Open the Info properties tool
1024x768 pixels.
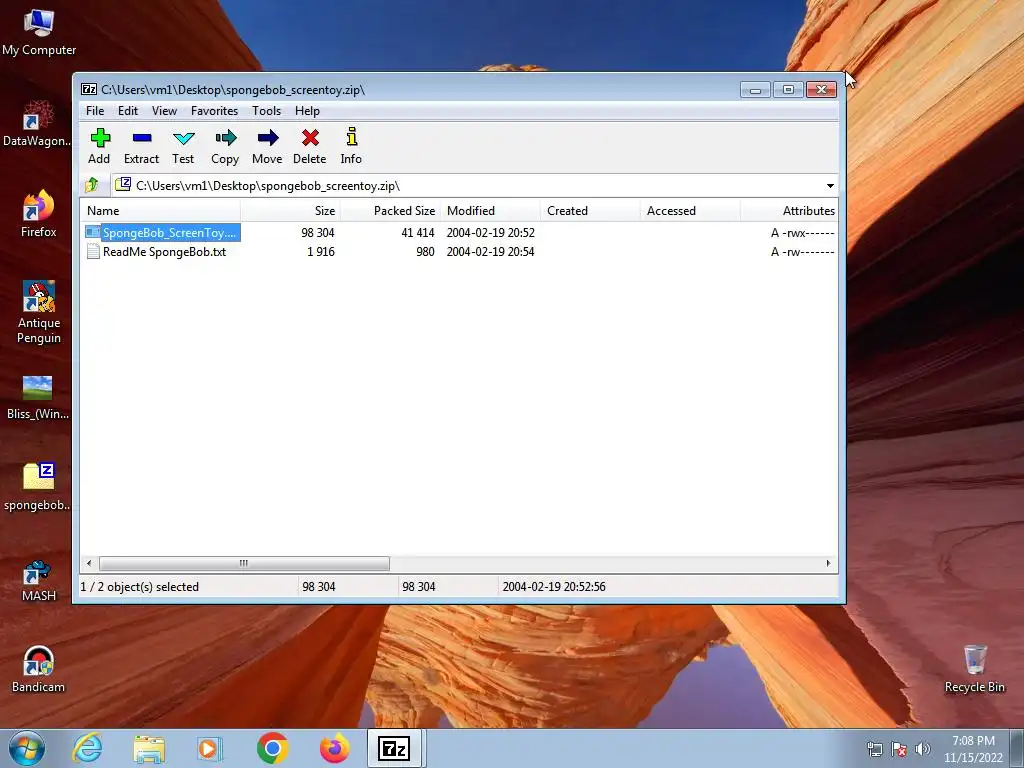pos(351,136)
